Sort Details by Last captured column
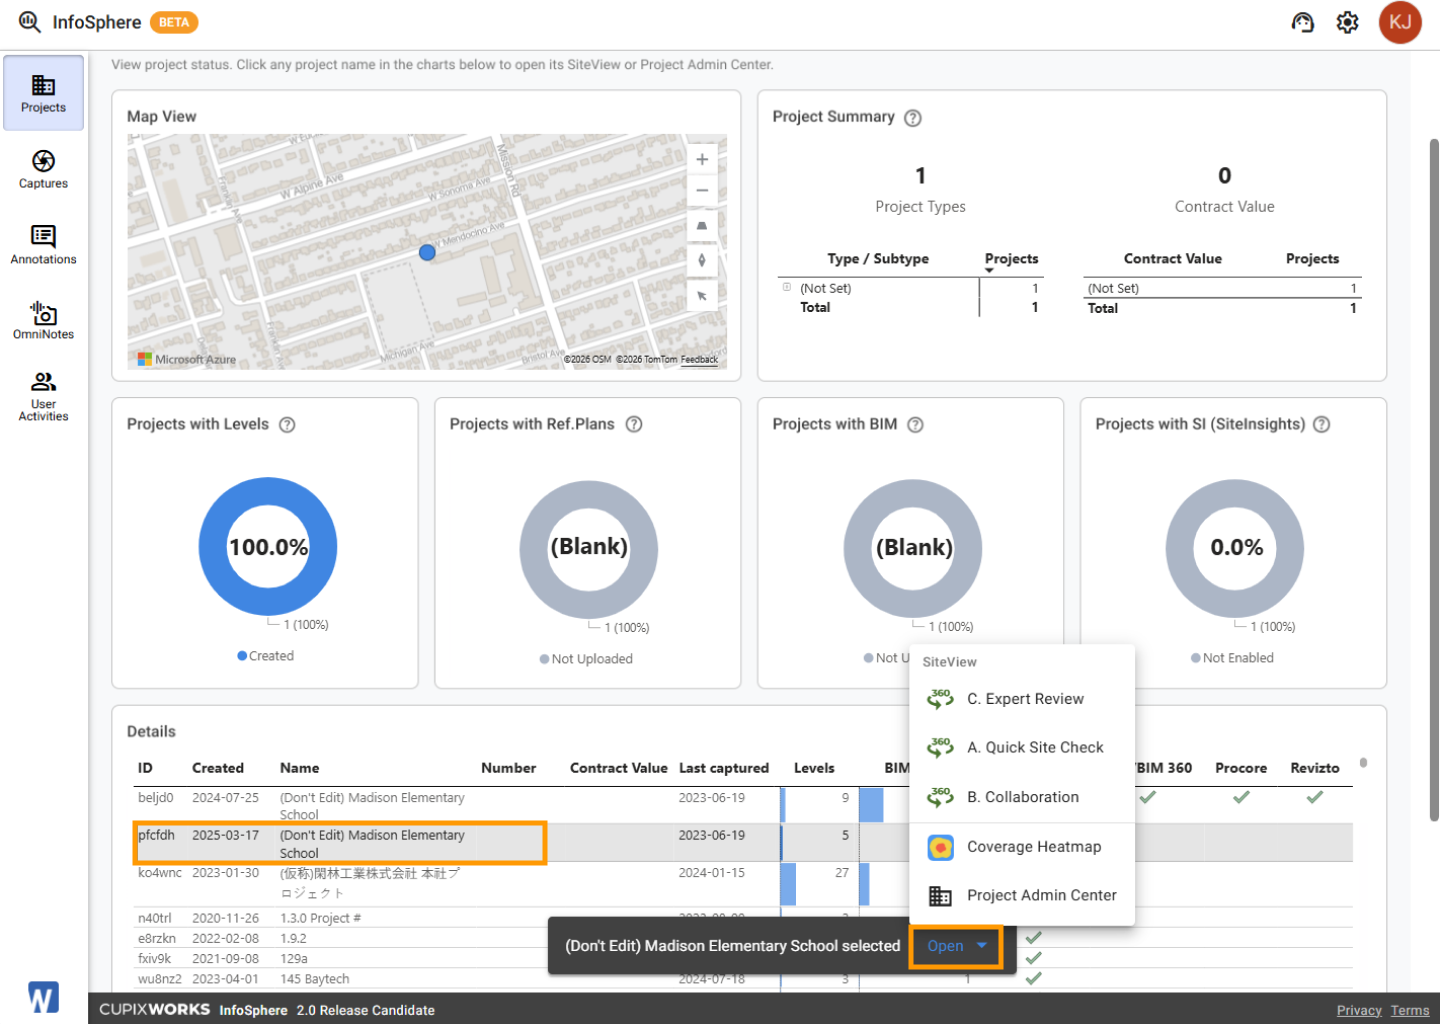This screenshot has width=1440, height=1024. coord(724,768)
